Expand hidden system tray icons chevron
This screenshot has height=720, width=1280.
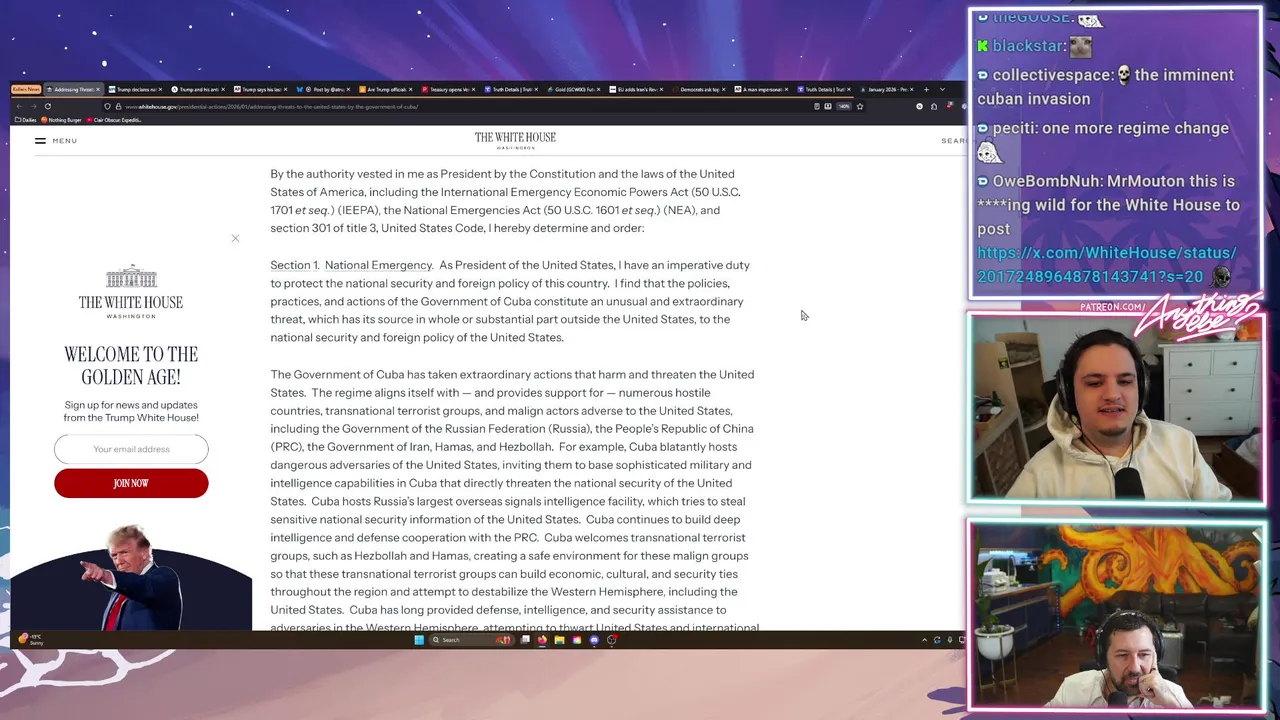click(x=924, y=640)
